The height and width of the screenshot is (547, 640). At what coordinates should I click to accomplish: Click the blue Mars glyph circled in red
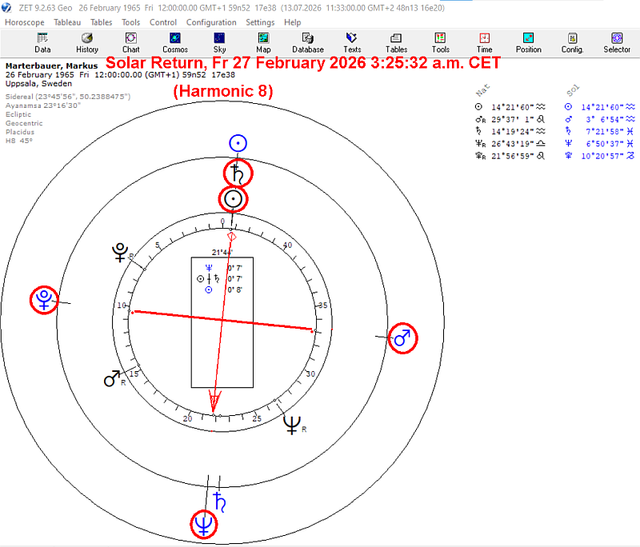(x=403, y=338)
